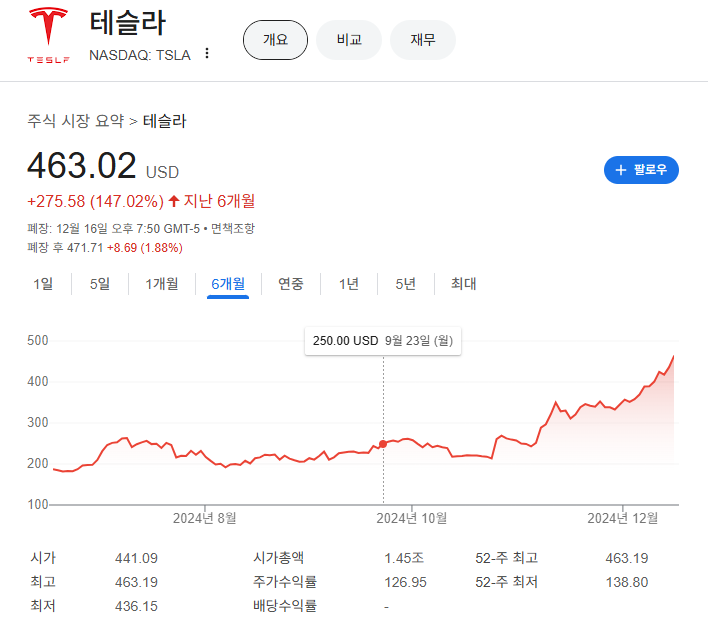The width and height of the screenshot is (708, 621).
Task: Click the 시가 value 441.09
Action: (x=136, y=558)
